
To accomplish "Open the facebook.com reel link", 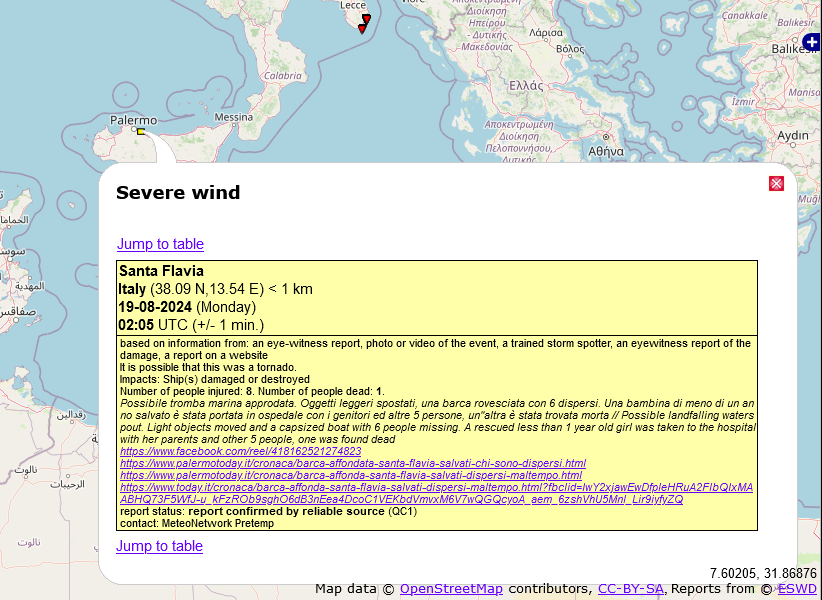I will tap(241, 451).
